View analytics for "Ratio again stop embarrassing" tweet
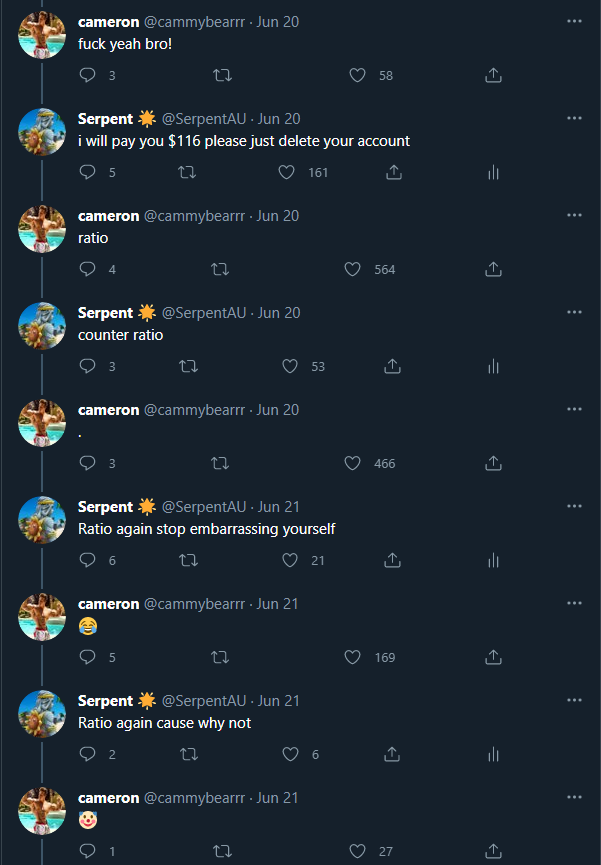This screenshot has width=601, height=865. point(493,560)
